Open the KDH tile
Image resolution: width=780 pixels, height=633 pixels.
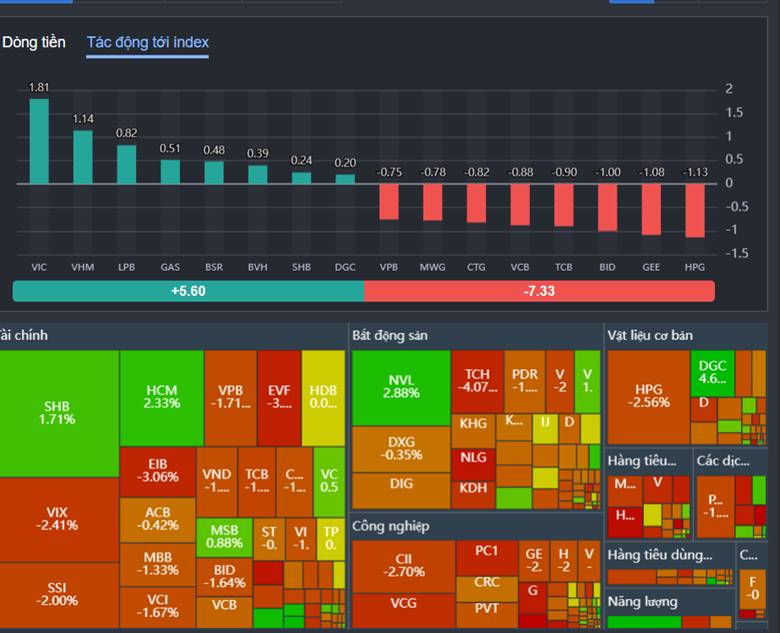(473, 494)
